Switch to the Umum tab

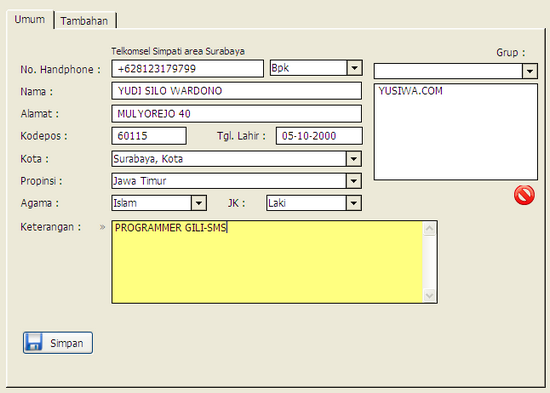(30, 19)
